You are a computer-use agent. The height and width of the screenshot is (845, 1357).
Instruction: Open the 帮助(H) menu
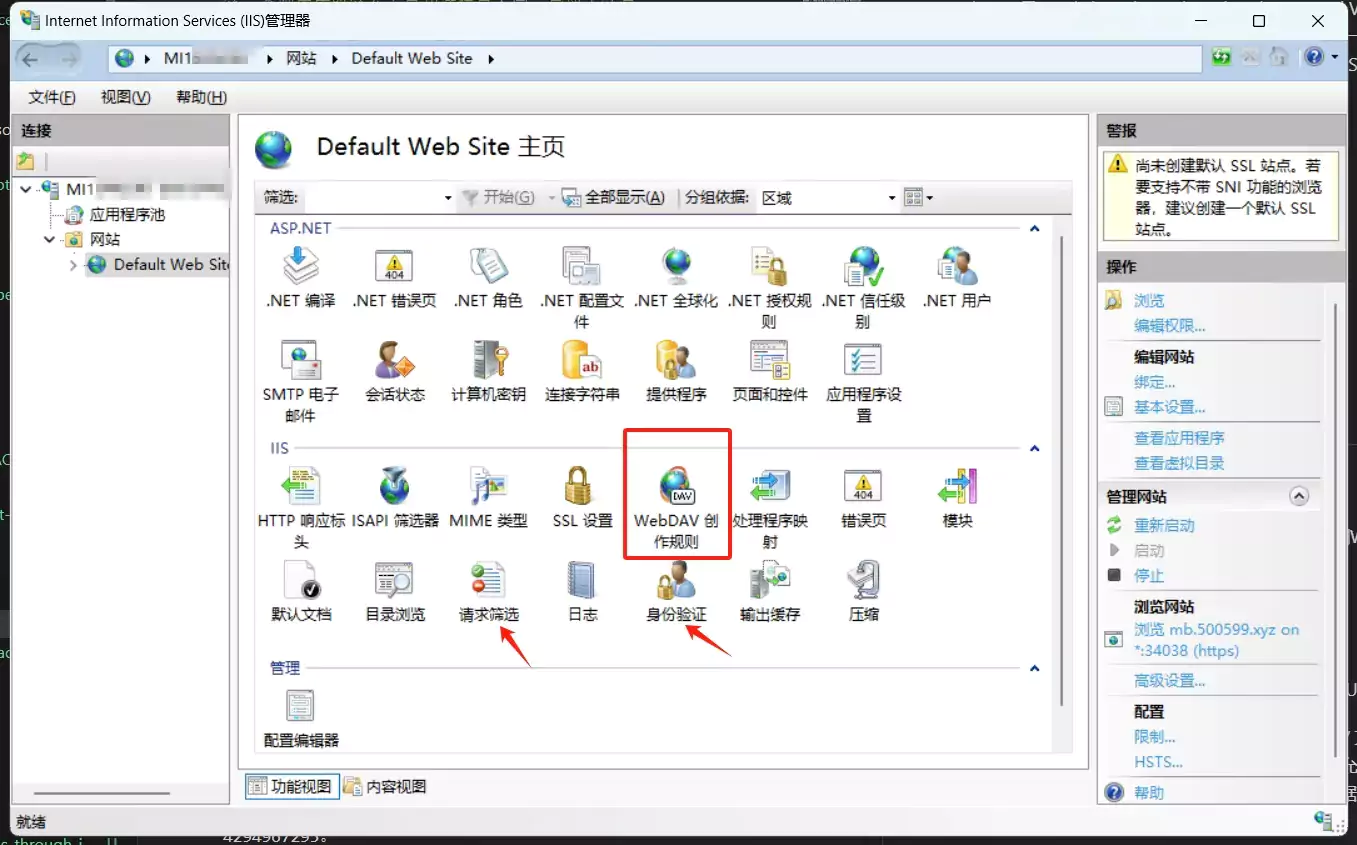click(x=201, y=97)
